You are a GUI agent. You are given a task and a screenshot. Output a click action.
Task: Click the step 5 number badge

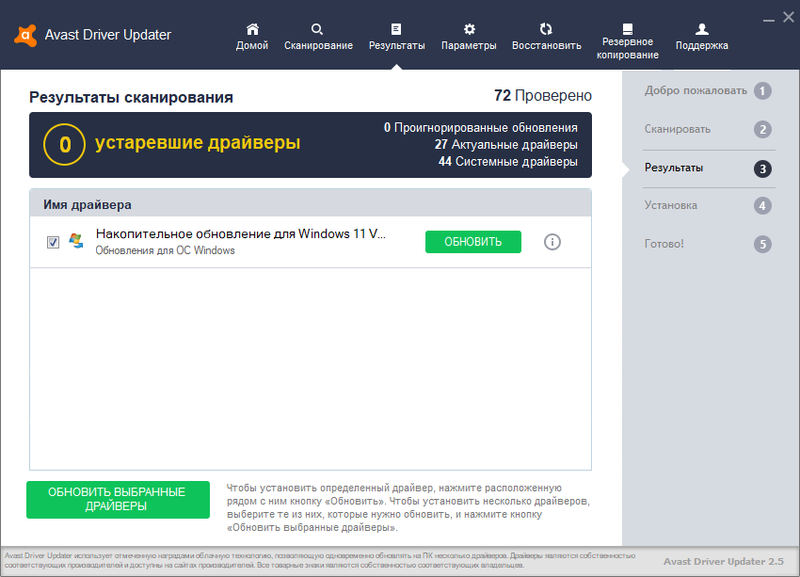763,244
